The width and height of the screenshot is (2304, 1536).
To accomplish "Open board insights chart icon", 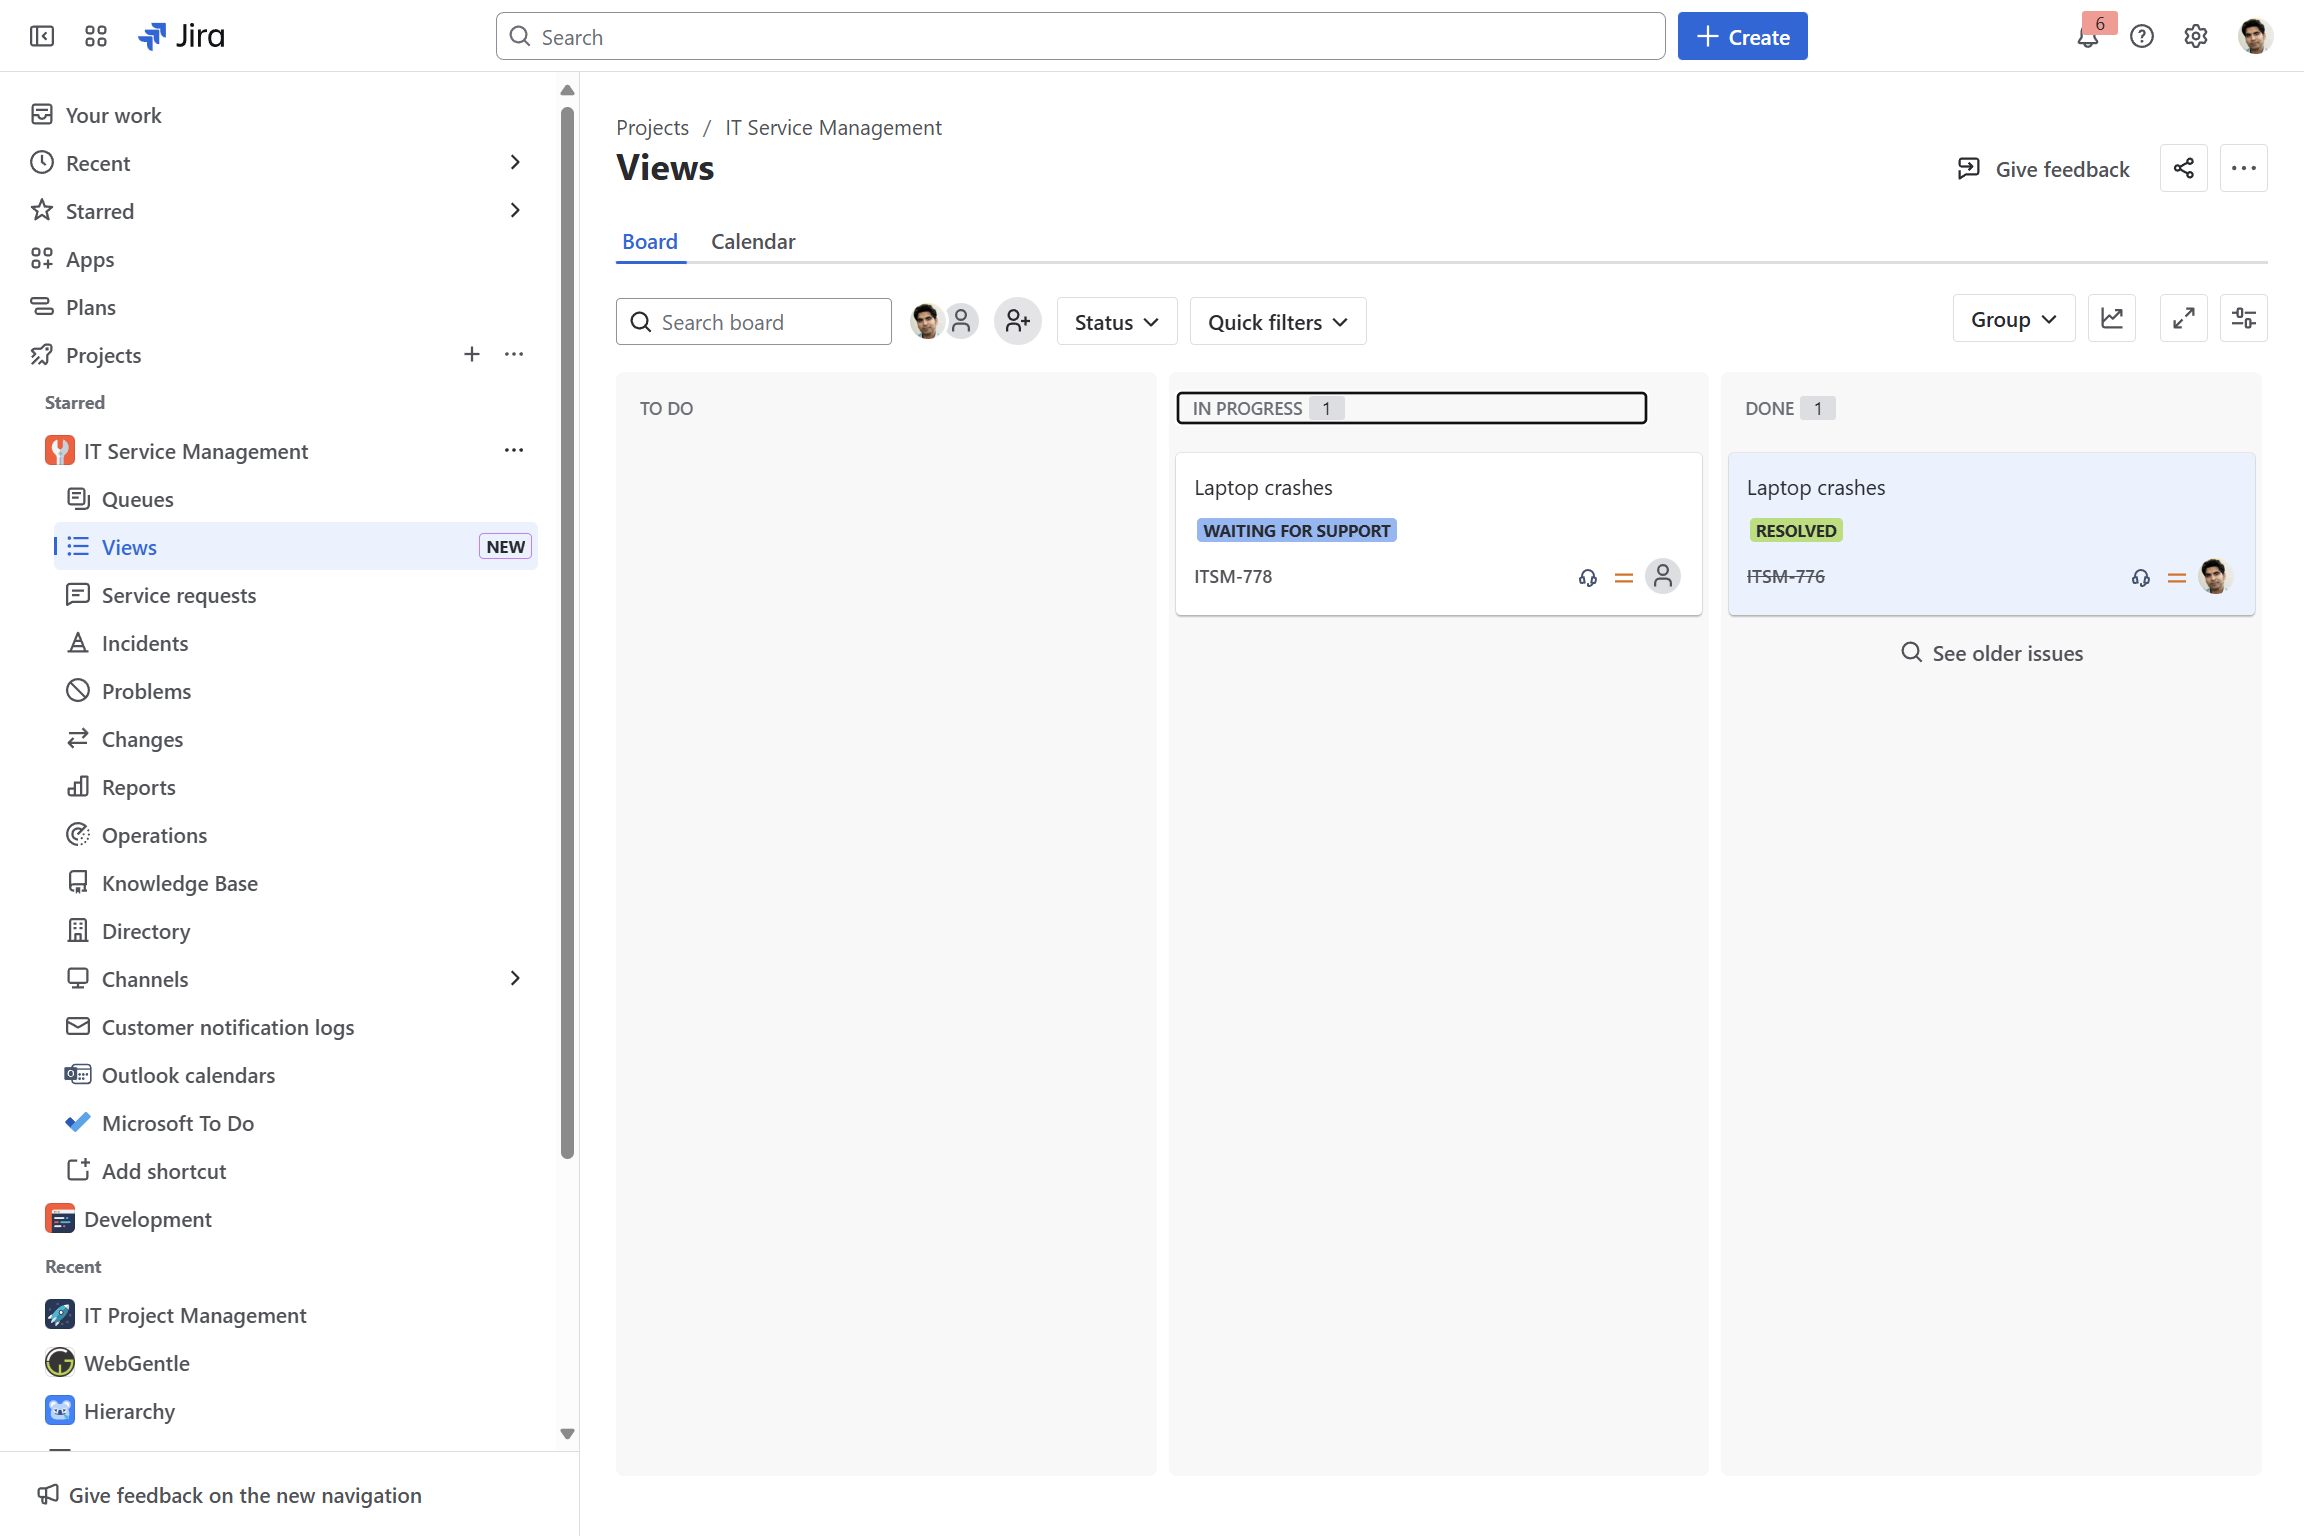I will click(2111, 319).
